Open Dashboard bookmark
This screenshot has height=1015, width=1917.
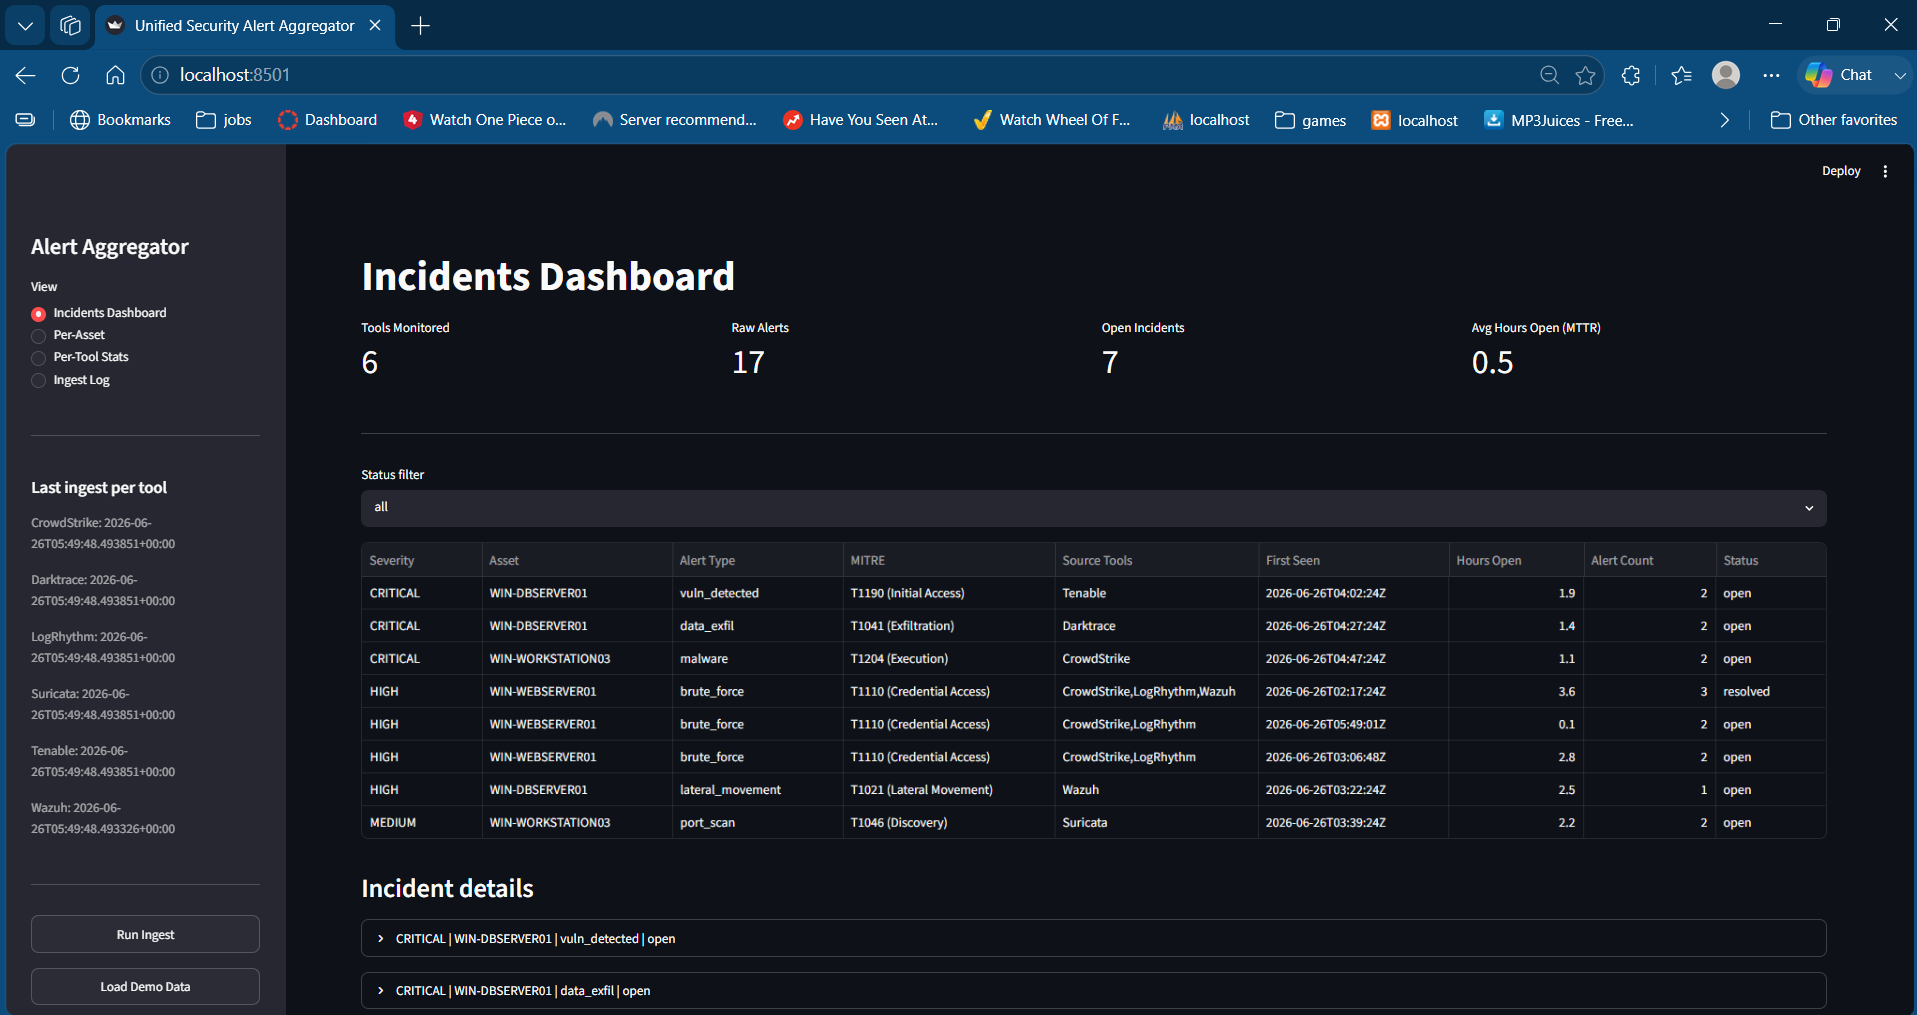[328, 120]
